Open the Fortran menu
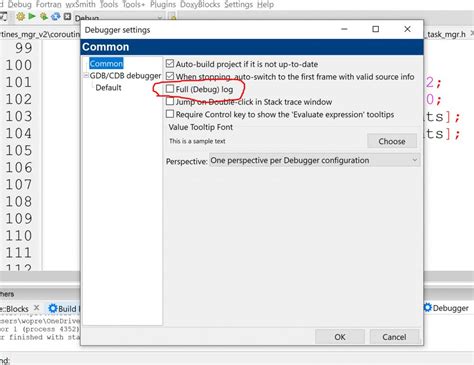This screenshot has width=474, height=365. pyautogui.click(x=49, y=5)
